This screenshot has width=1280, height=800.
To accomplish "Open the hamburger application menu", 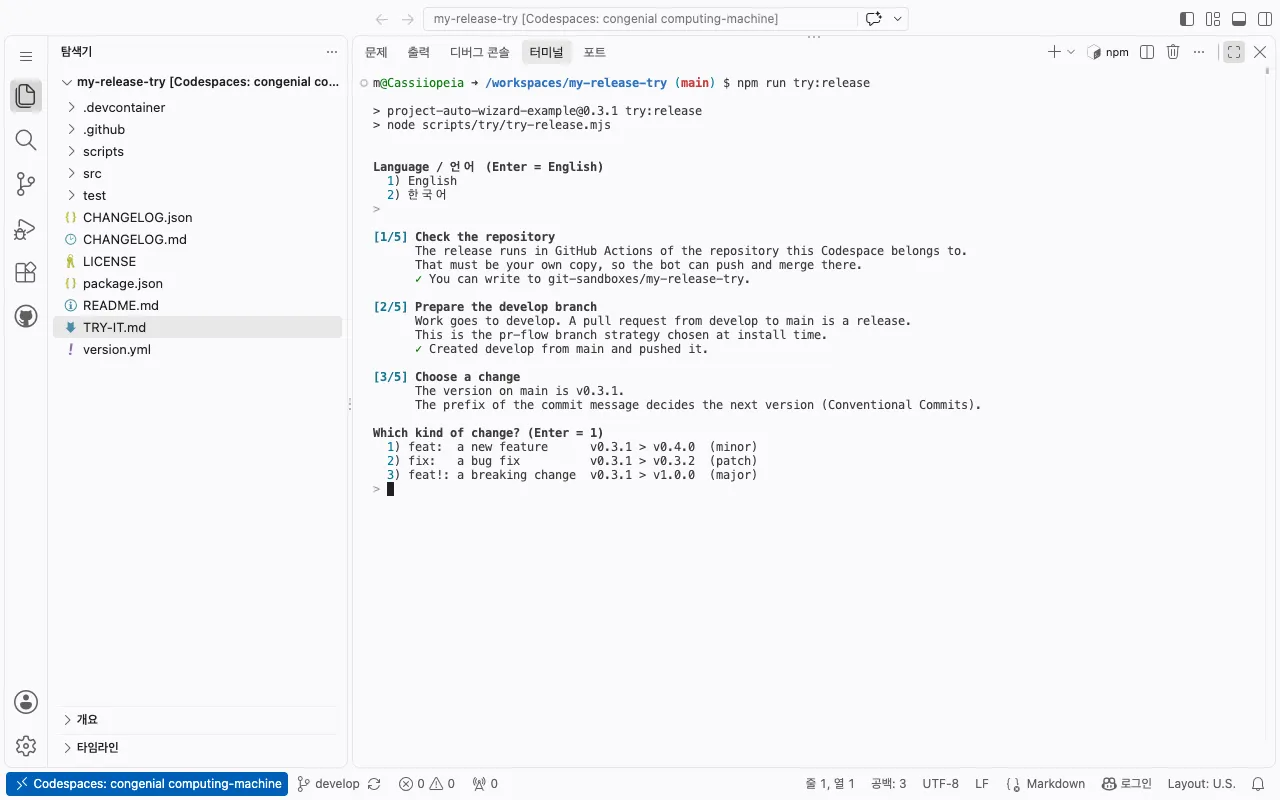I will [x=26, y=57].
